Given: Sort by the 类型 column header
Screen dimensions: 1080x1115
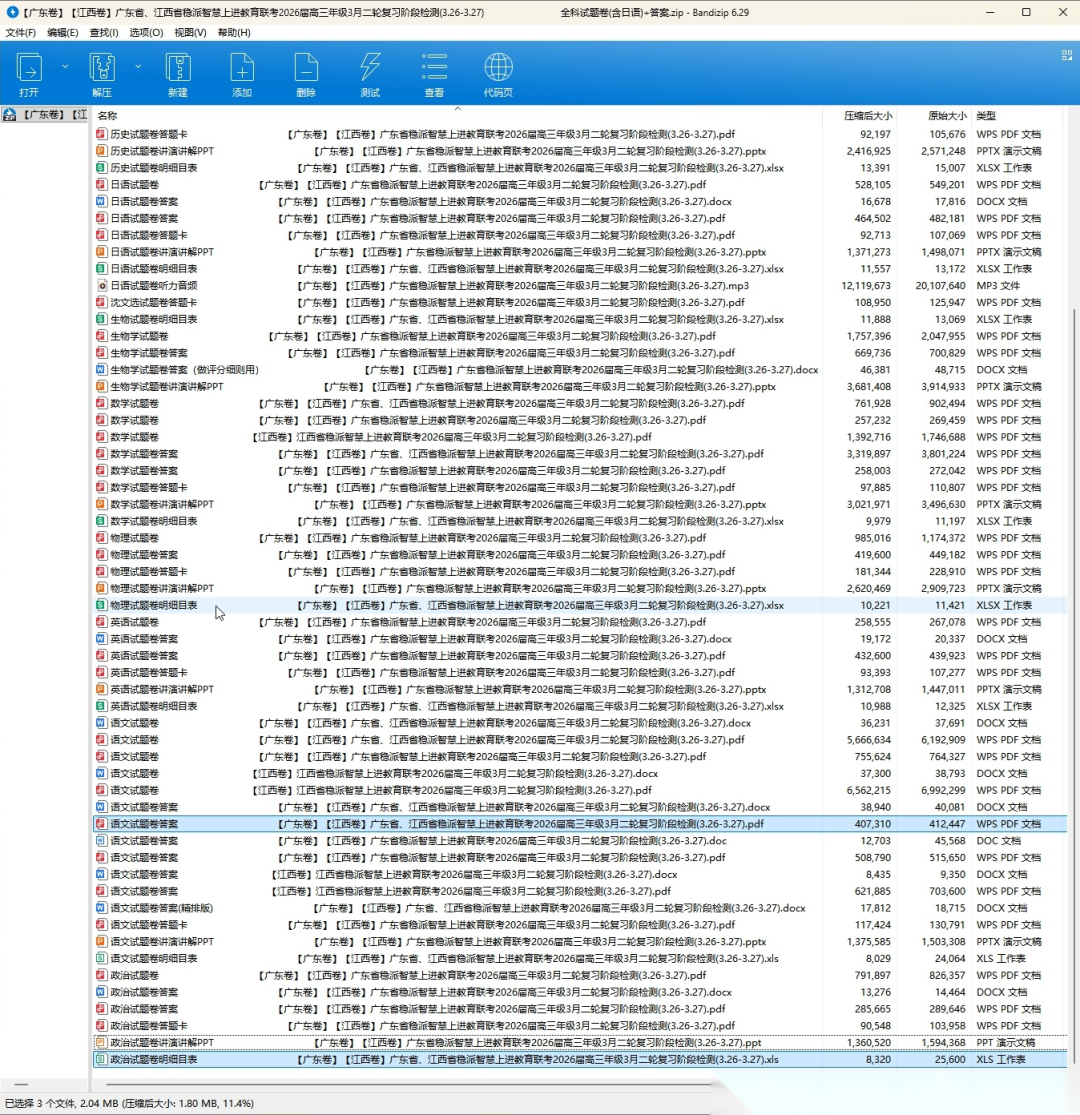Looking at the screenshot, I should [x=986, y=116].
